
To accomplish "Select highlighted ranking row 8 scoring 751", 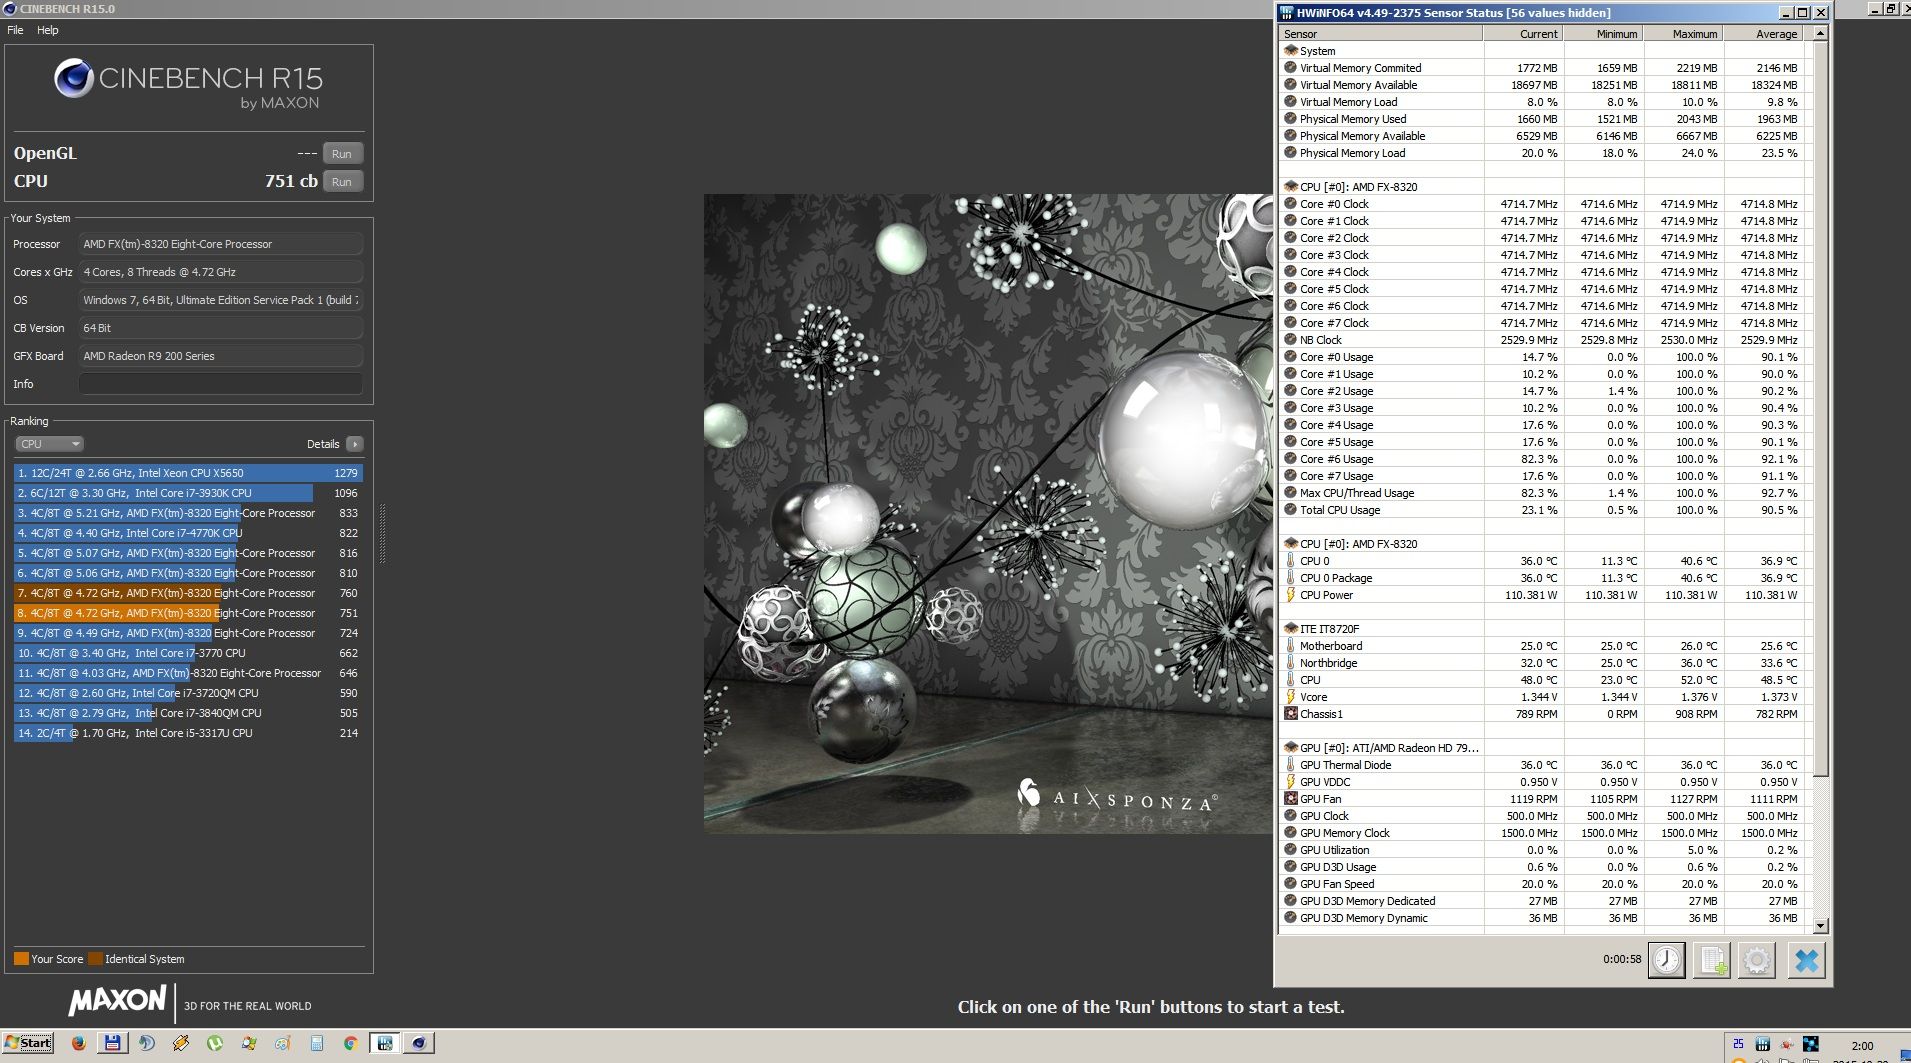I will point(188,613).
